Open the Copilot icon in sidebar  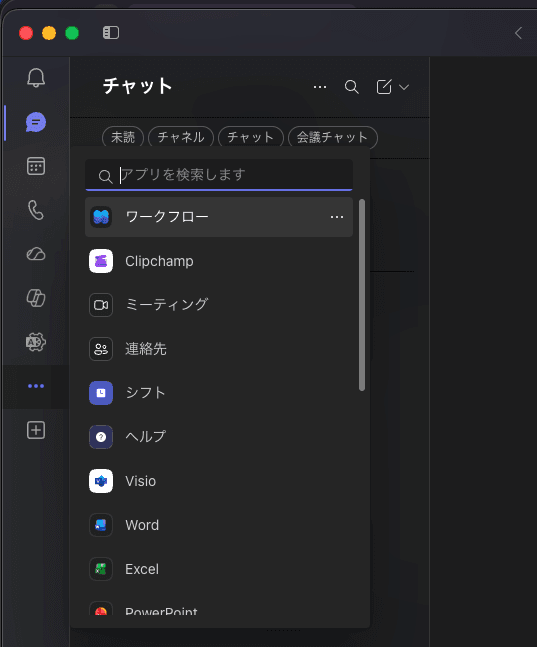[x=36, y=298]
